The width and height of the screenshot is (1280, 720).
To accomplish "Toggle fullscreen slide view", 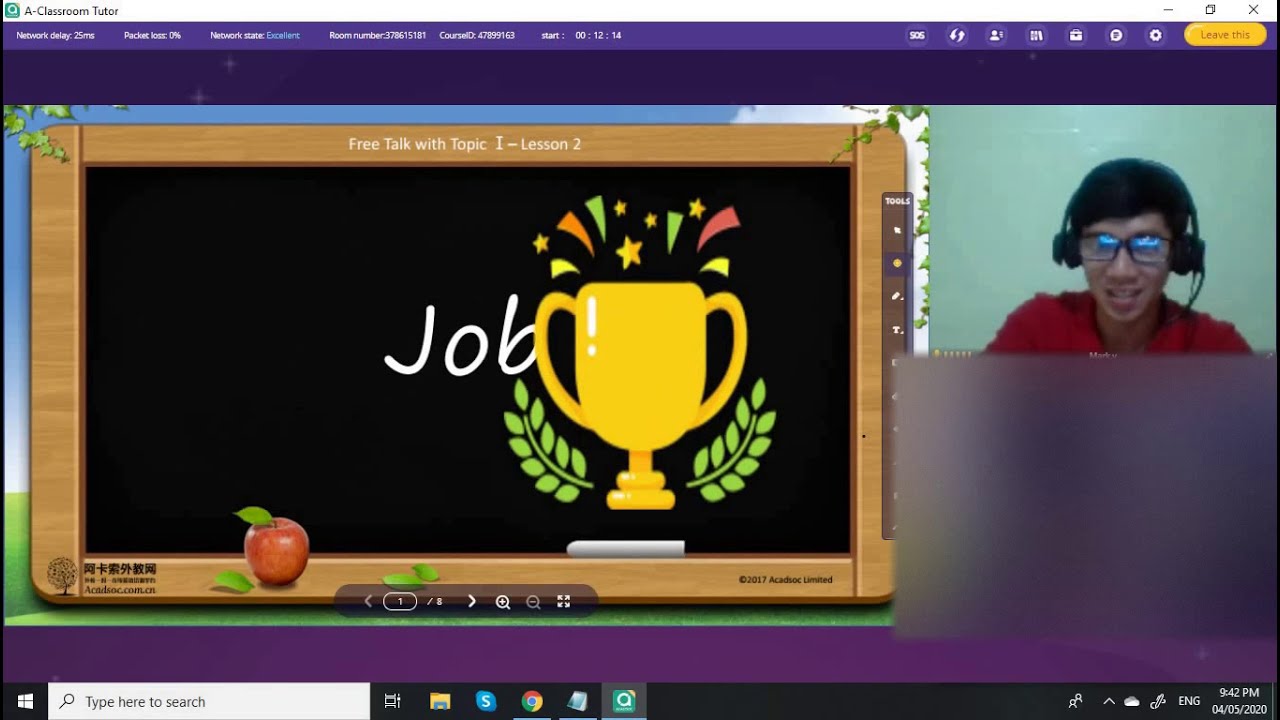I will (563, 601).
